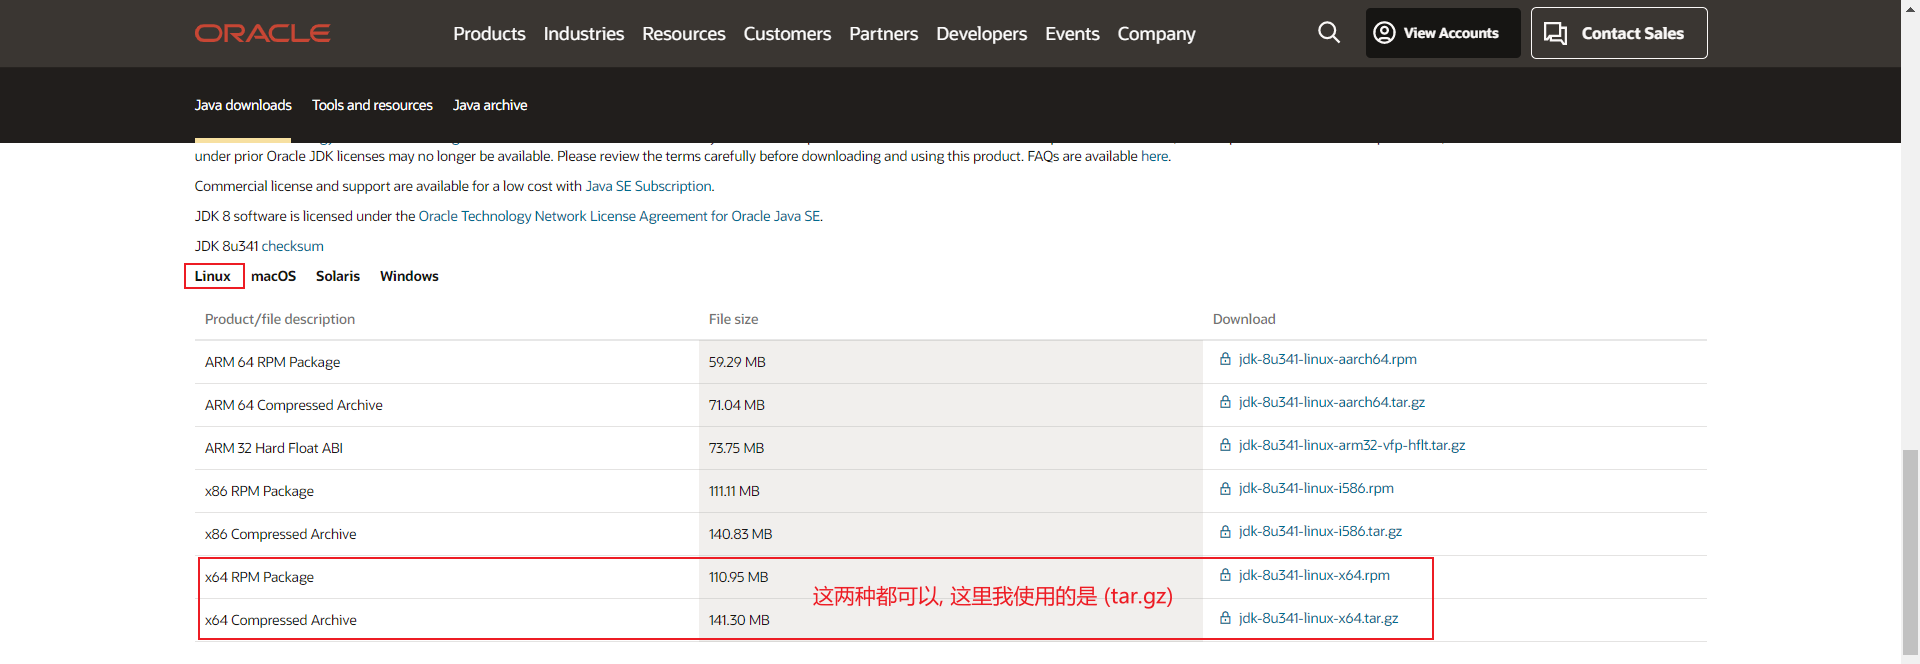This screenshot has height=664, width=1920.
Task: Click the '73.75 MB' file size
Action: click(x=736, y=448)
